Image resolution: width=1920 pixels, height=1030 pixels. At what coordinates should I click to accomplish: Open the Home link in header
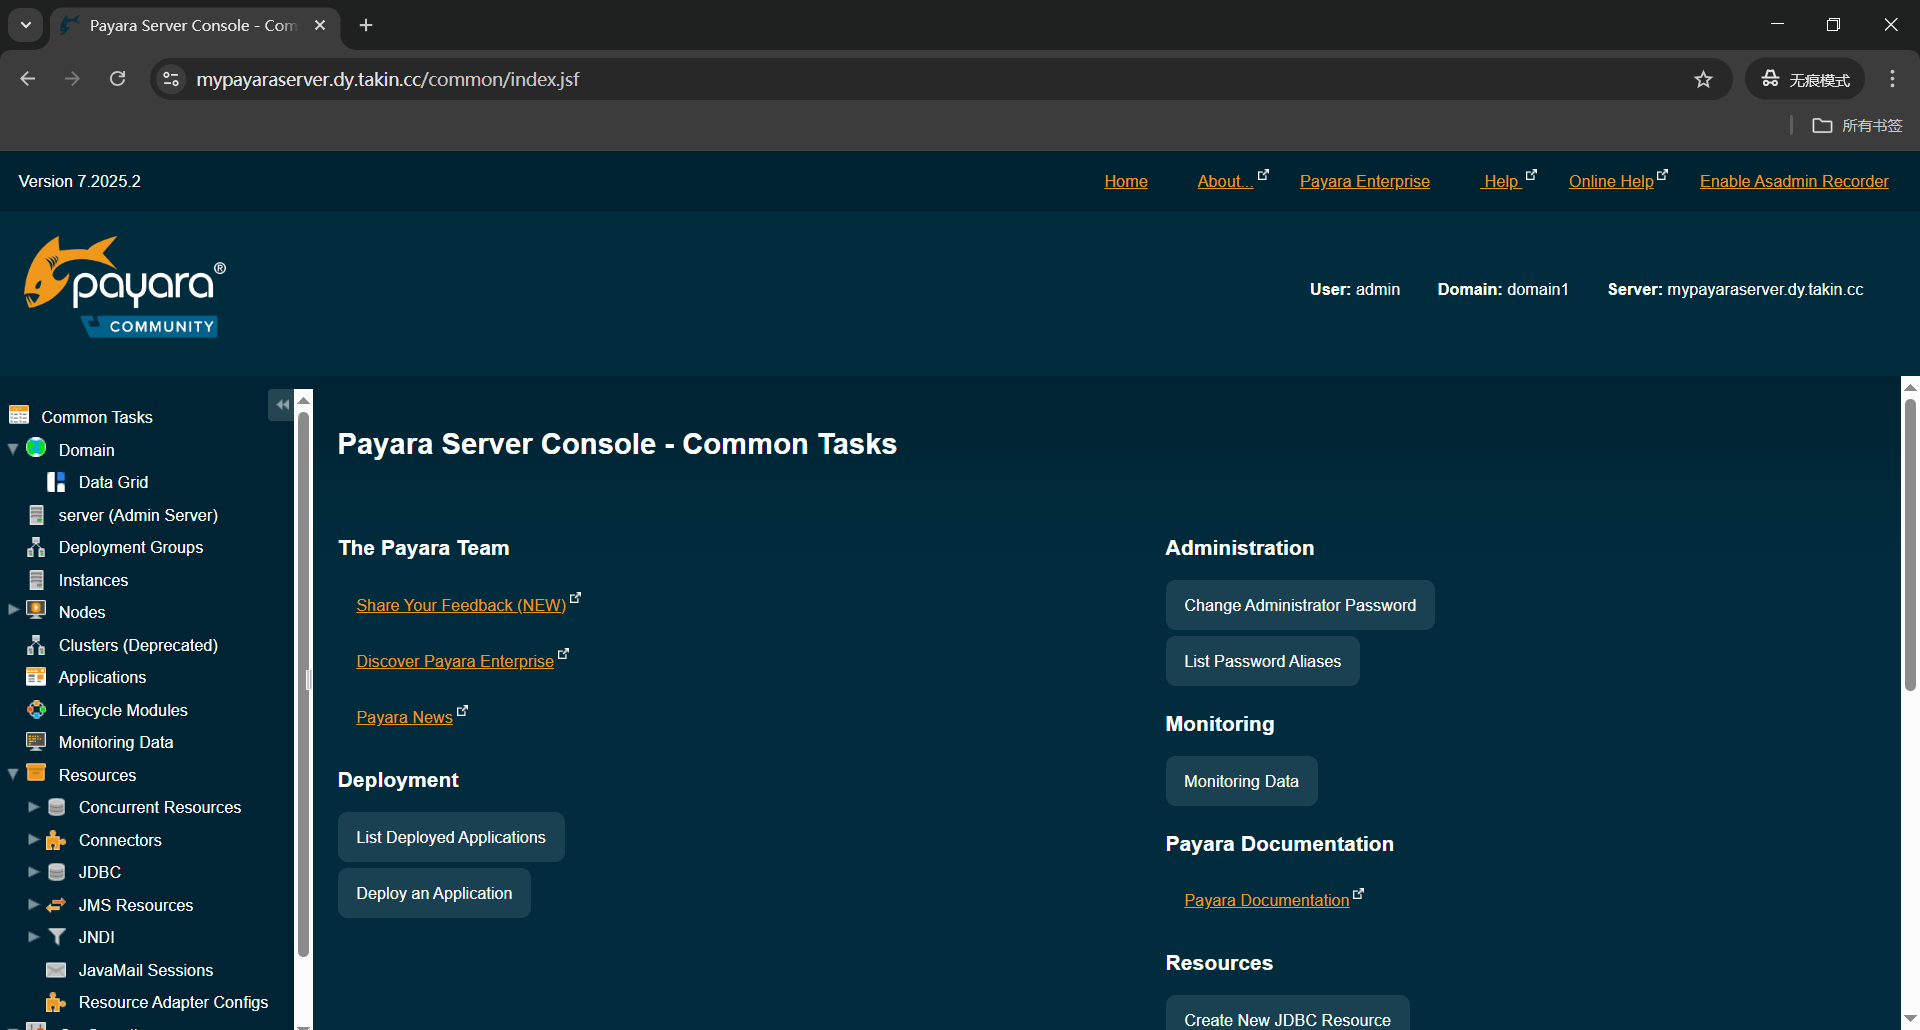pos(1125,181)
